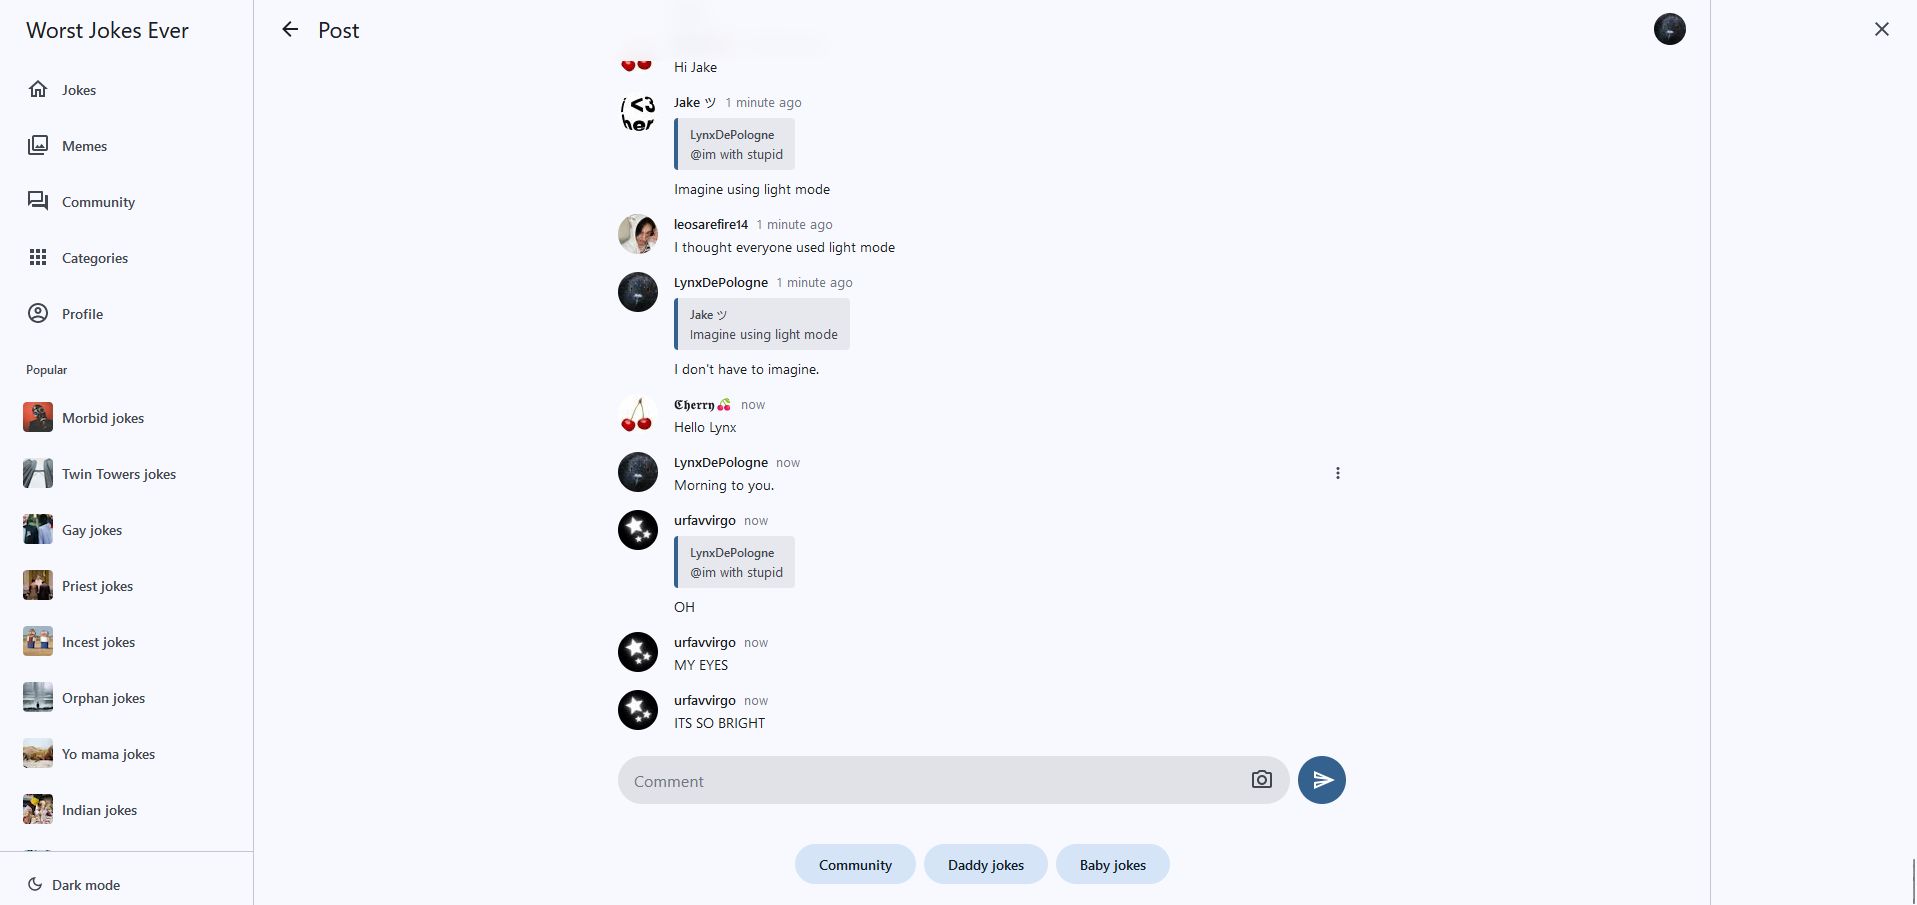The width and height of the screenshot is (1917, 905).
Task: Open the Categories grid icon
Action: coord(38,258)
